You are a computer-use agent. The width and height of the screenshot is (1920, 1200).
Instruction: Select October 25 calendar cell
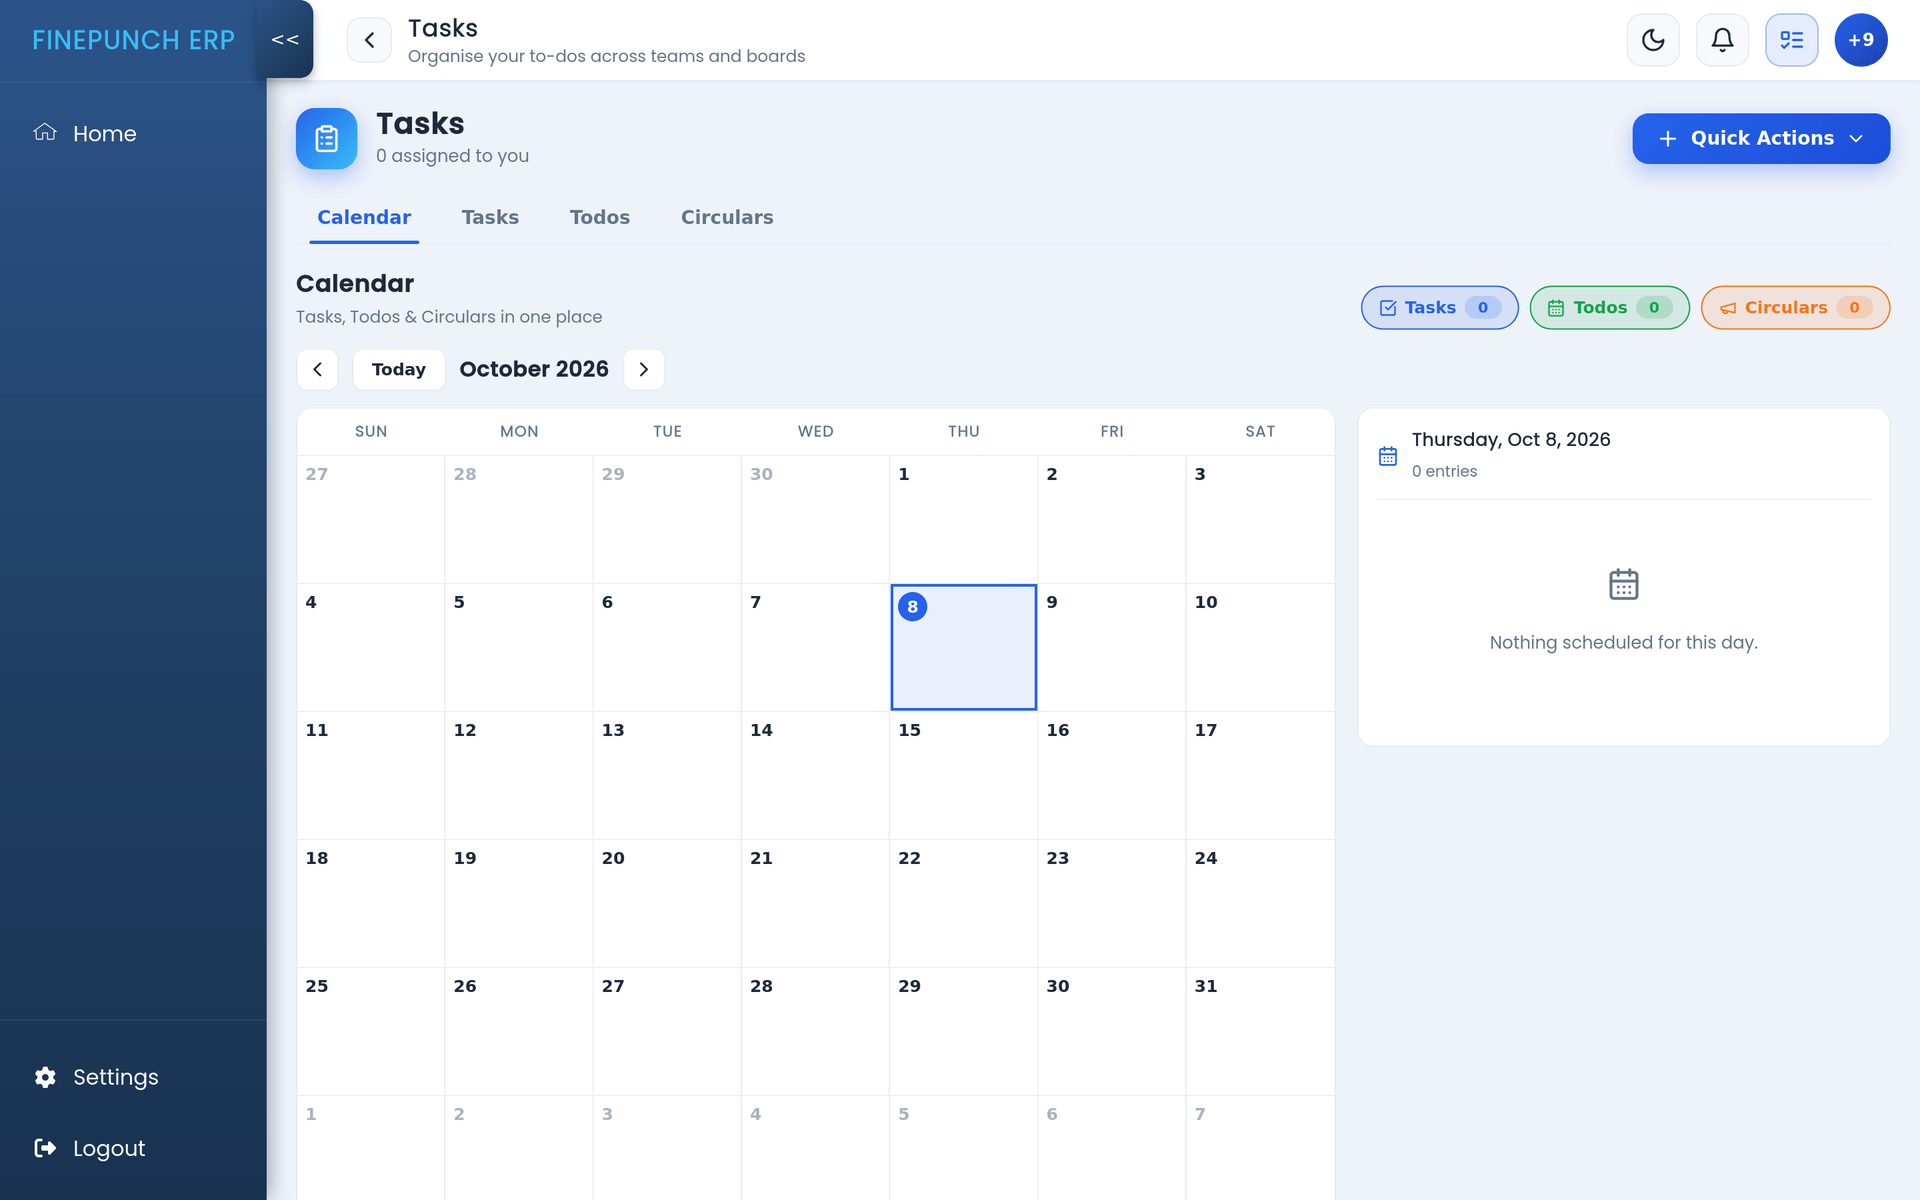pos(371,1031)
